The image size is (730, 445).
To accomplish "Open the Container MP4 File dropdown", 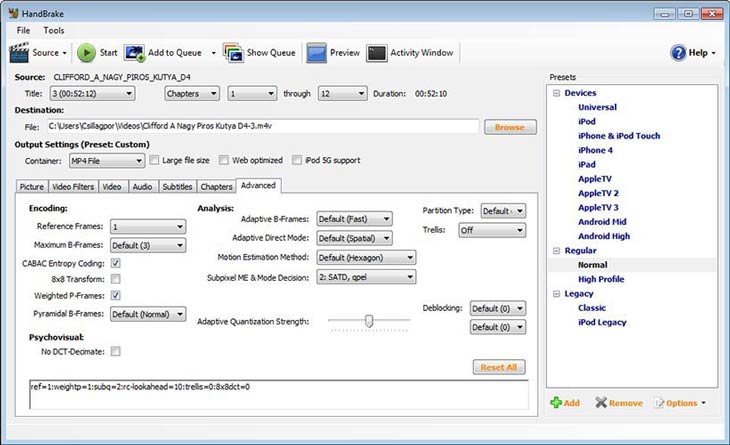I will click(x=107, y=161).
